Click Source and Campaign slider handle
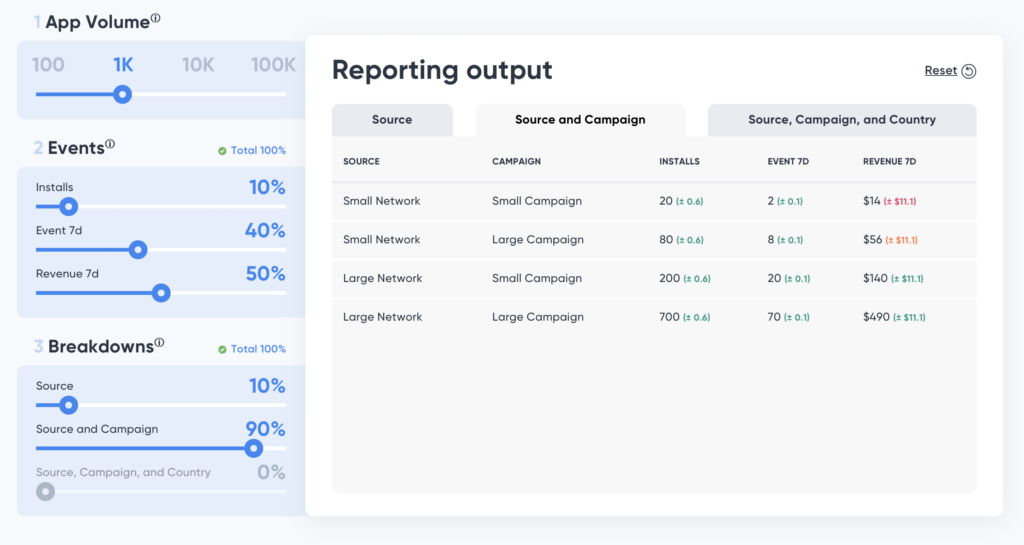The height and width of the screenshot is (545, 1024). [253, 448]
